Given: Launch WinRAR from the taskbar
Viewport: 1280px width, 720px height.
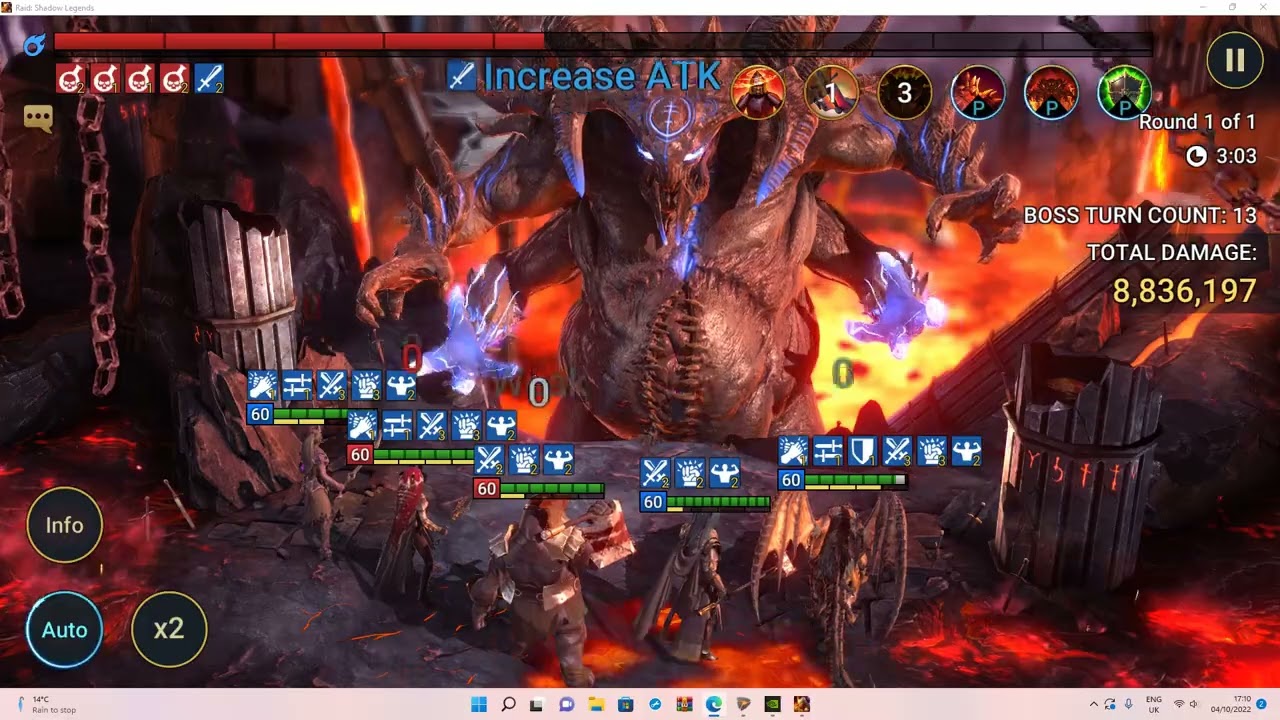Looking at the screenshot, I should coord(684,704).
